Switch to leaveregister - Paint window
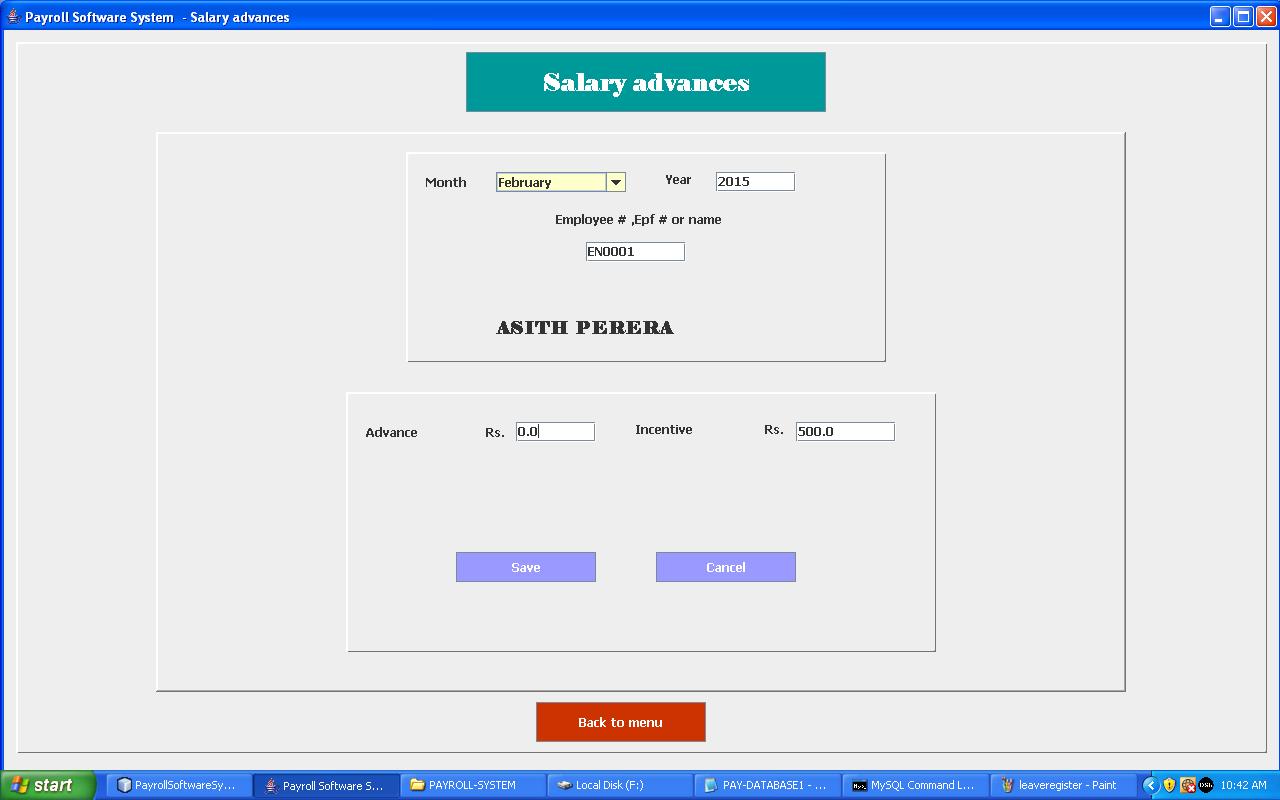The image size is (1280, 800). (1060, 785)
